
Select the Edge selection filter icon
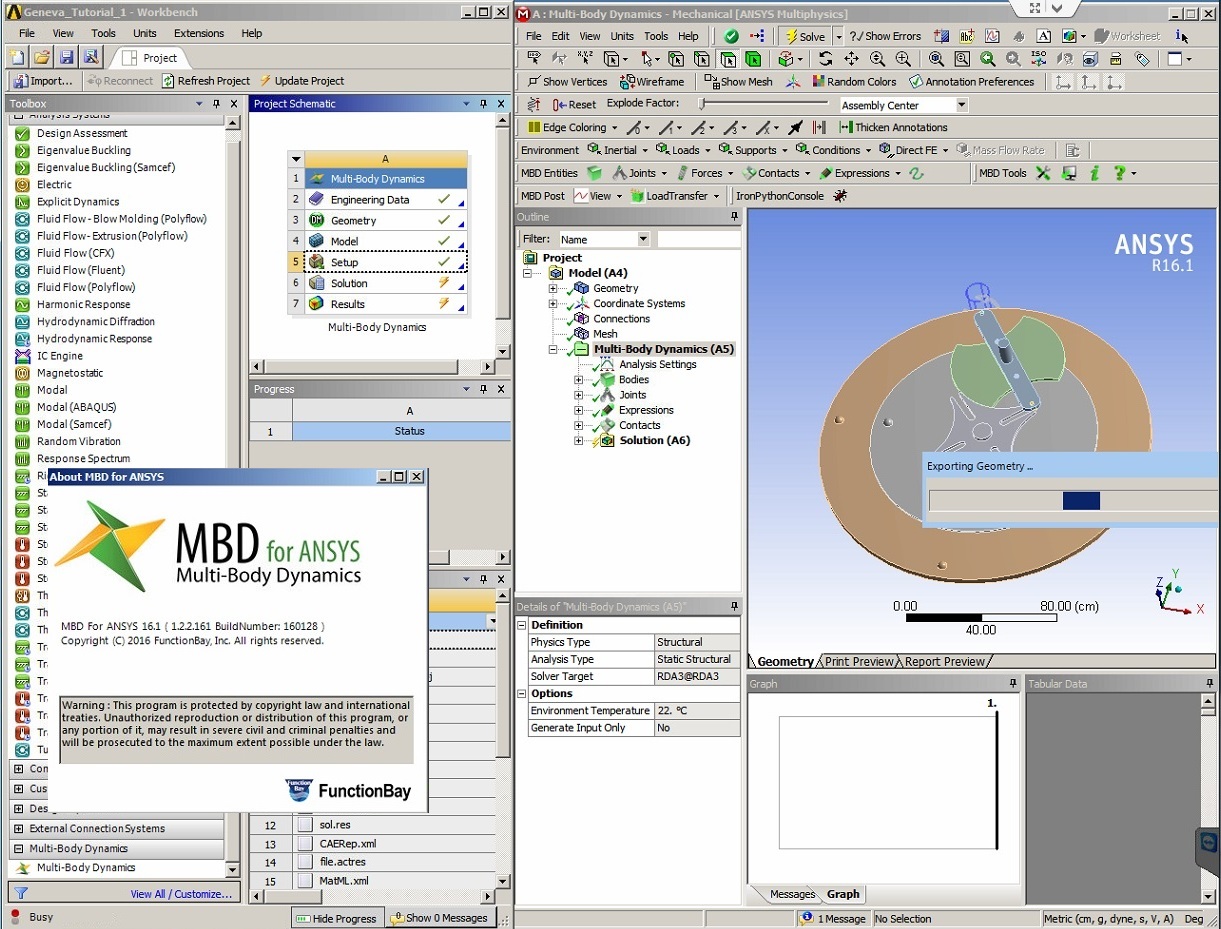coord(701,59)
